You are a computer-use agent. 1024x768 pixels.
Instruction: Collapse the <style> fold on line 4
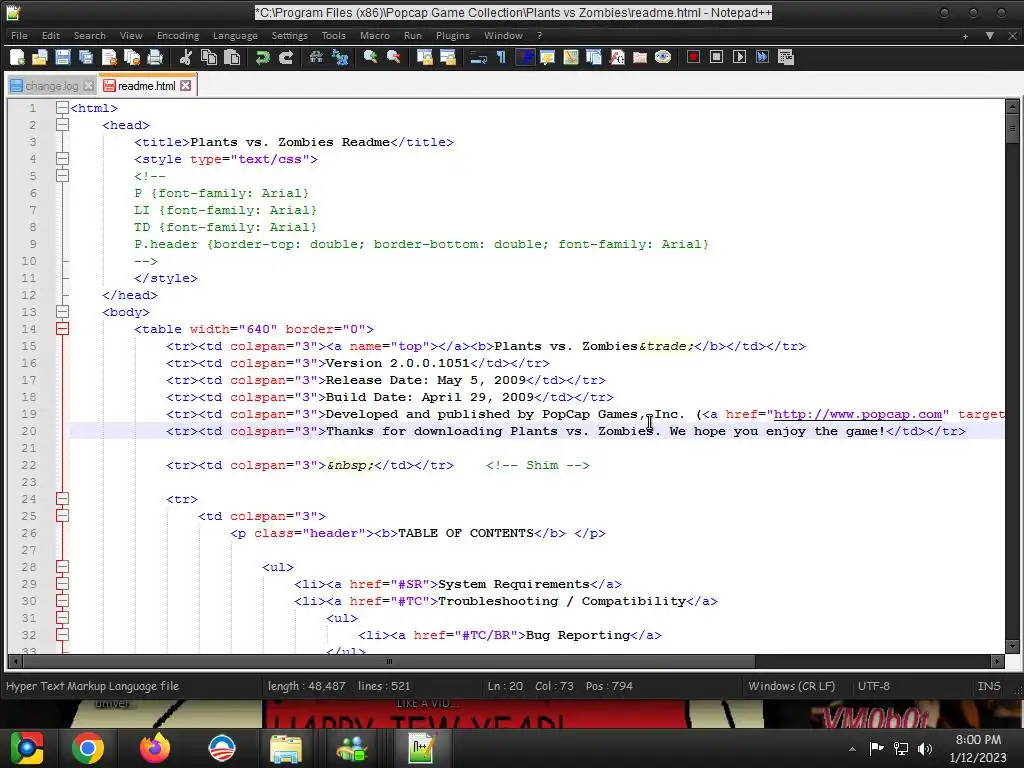(62, 159)
